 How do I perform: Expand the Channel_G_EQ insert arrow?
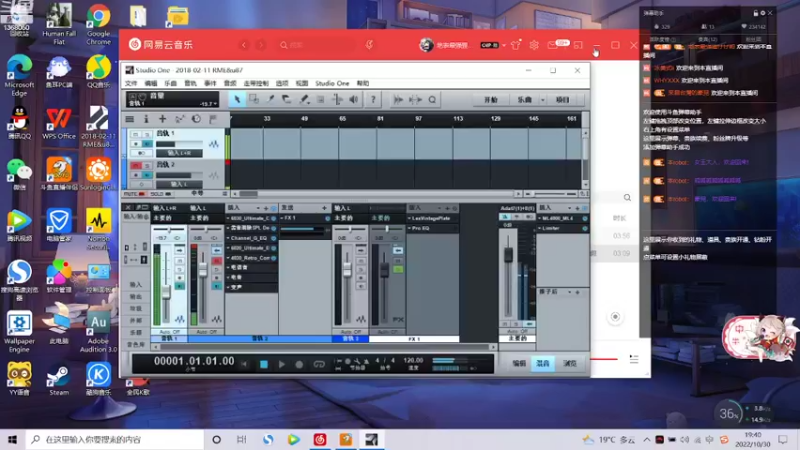tap(228, 238)
